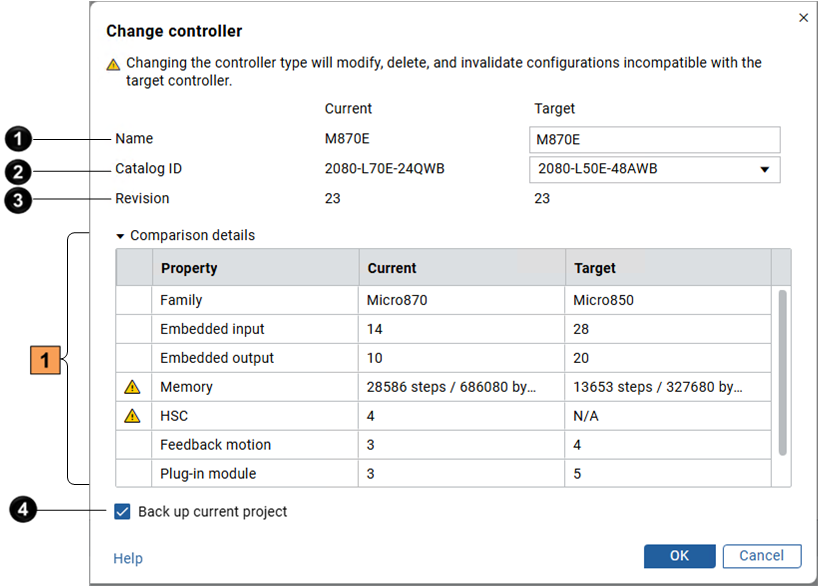Collapse the Comparison details section
This screenshot has width=819, height=587.
121,236
